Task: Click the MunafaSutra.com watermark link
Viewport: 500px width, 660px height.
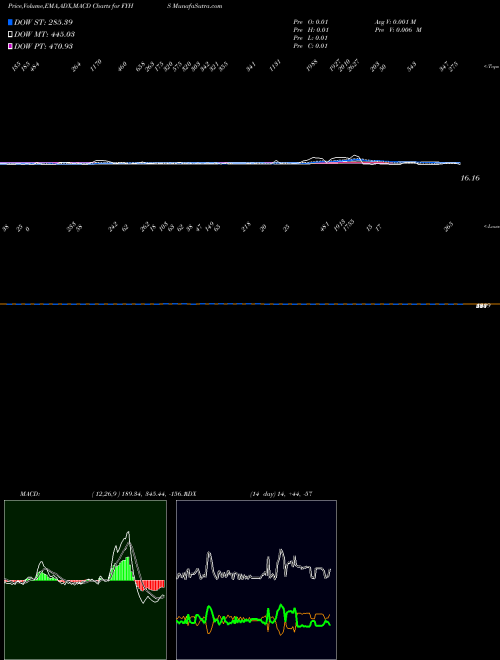Action: click(x=200, y=6)
